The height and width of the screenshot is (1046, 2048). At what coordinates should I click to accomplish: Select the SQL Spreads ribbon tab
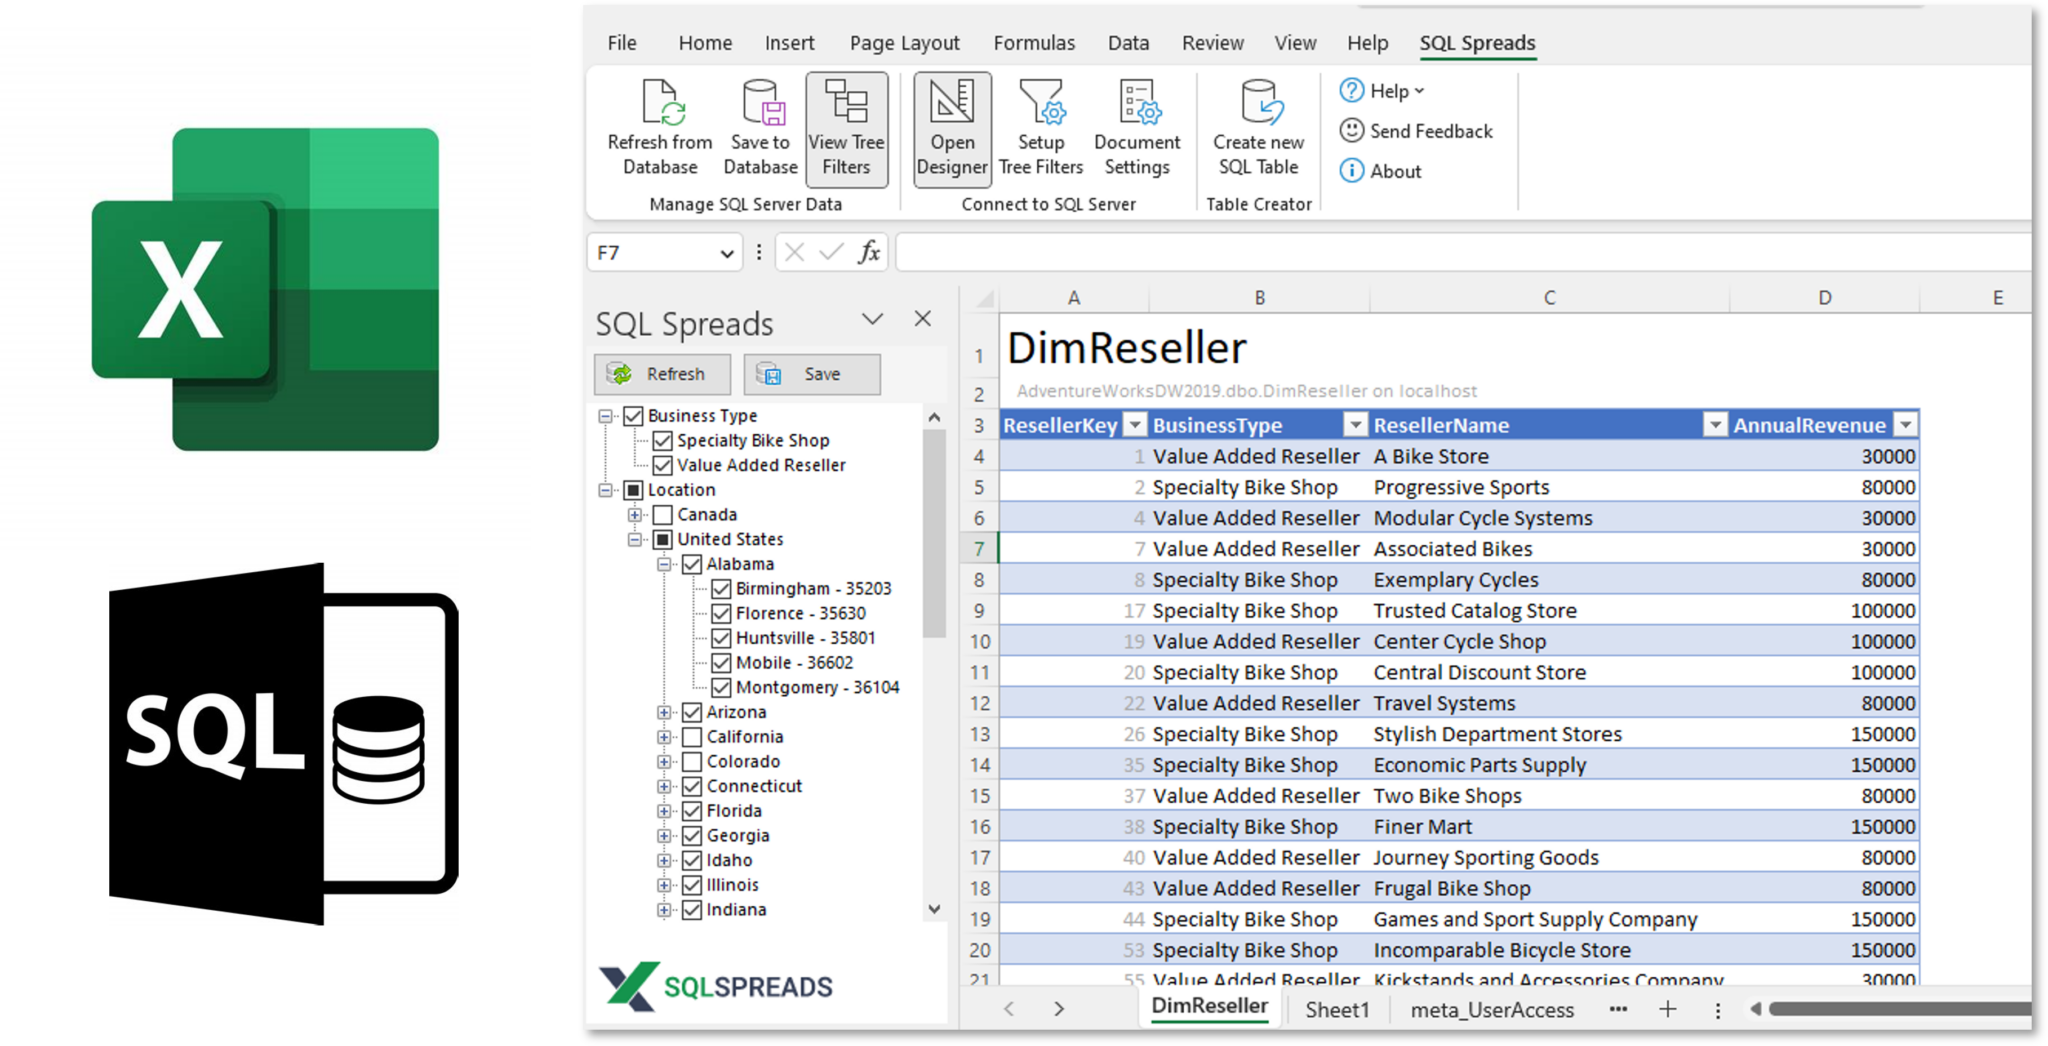pos(1477,43)
